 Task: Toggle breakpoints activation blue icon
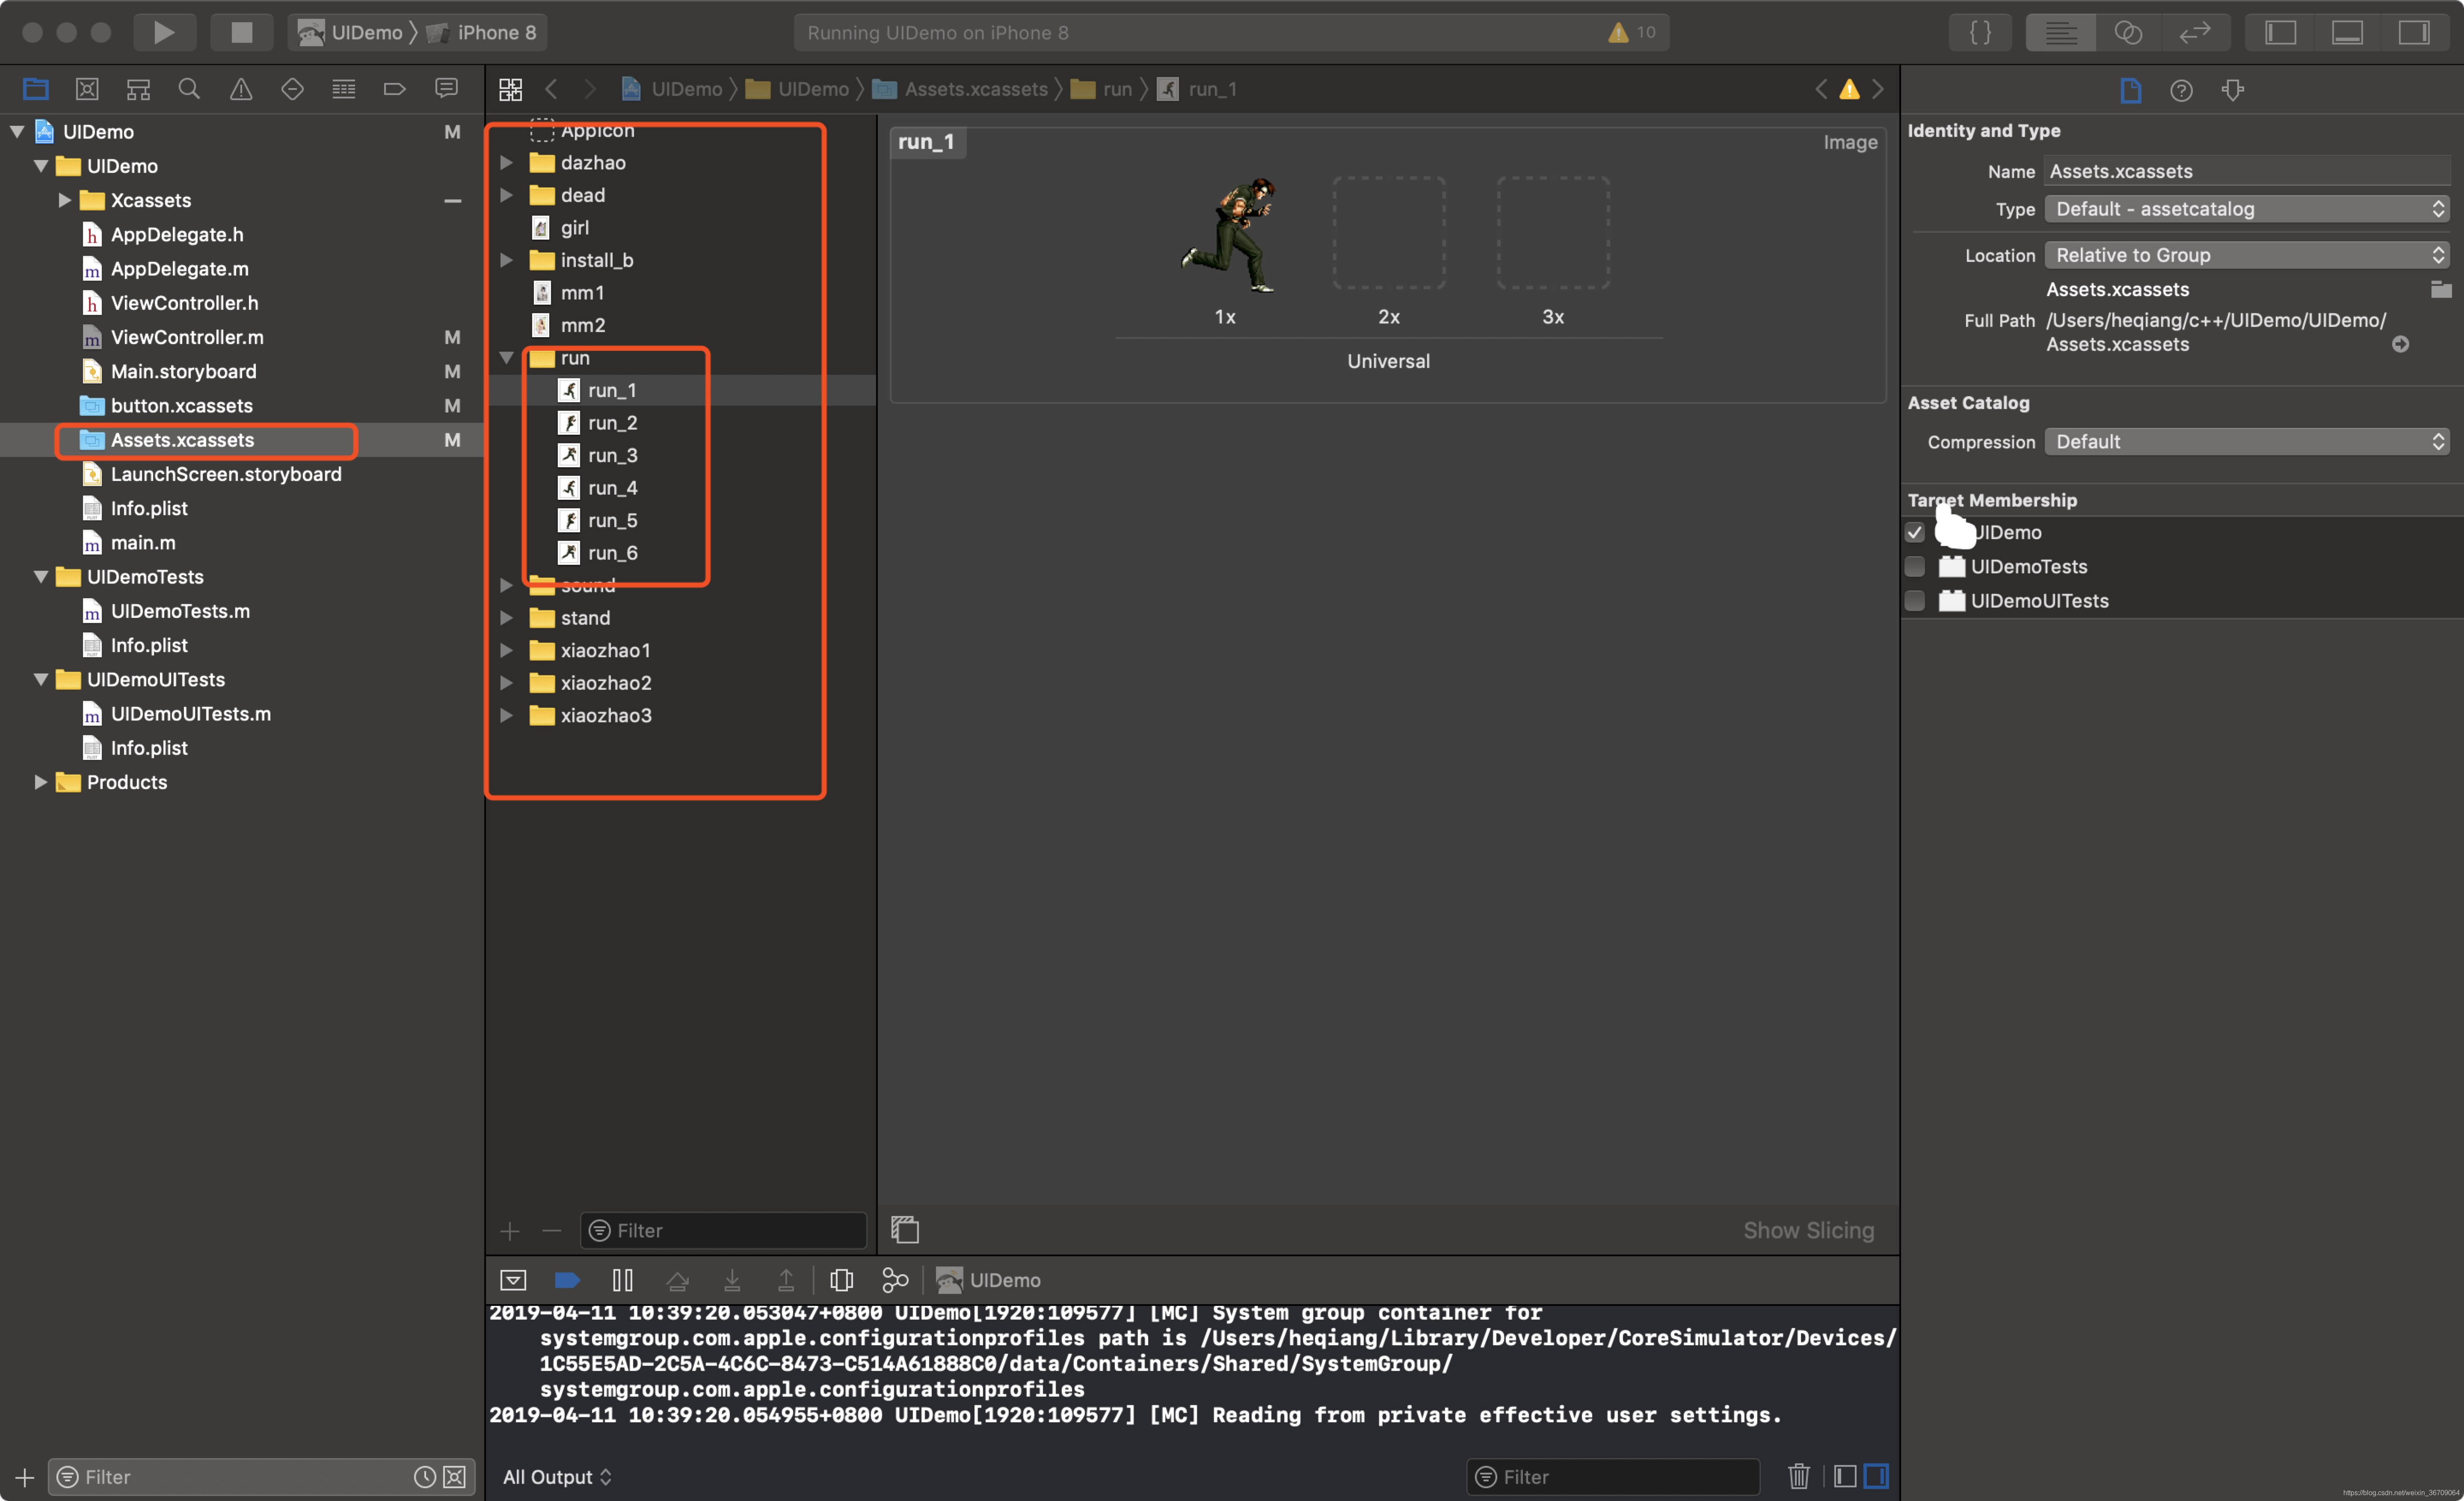(567, 1280)
